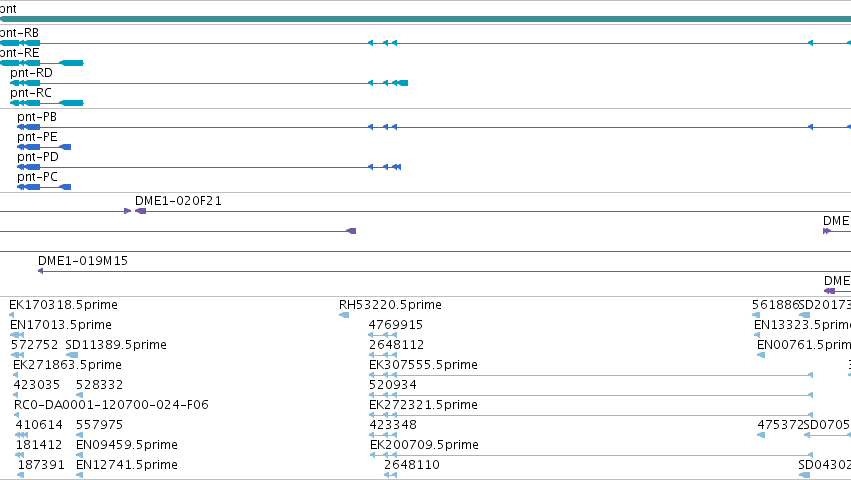Select the pnt-PC protein label
The height and width of the screenshot is (480, 851).
(37, 176)
